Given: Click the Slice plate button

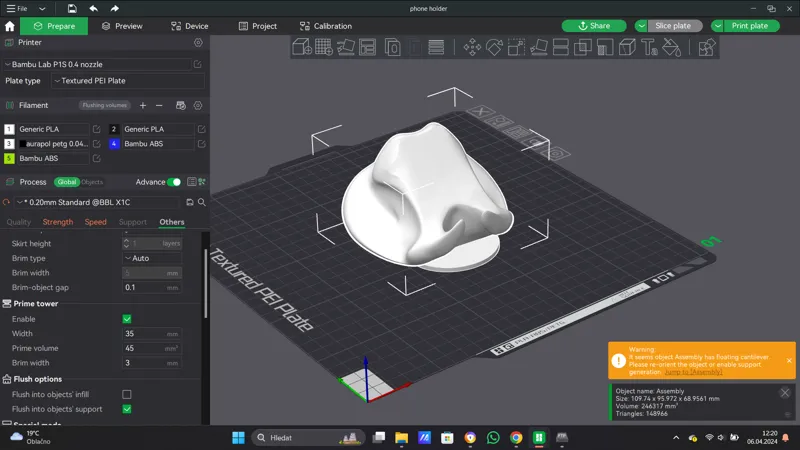Looking at the screenshot, I should point(673,26).
